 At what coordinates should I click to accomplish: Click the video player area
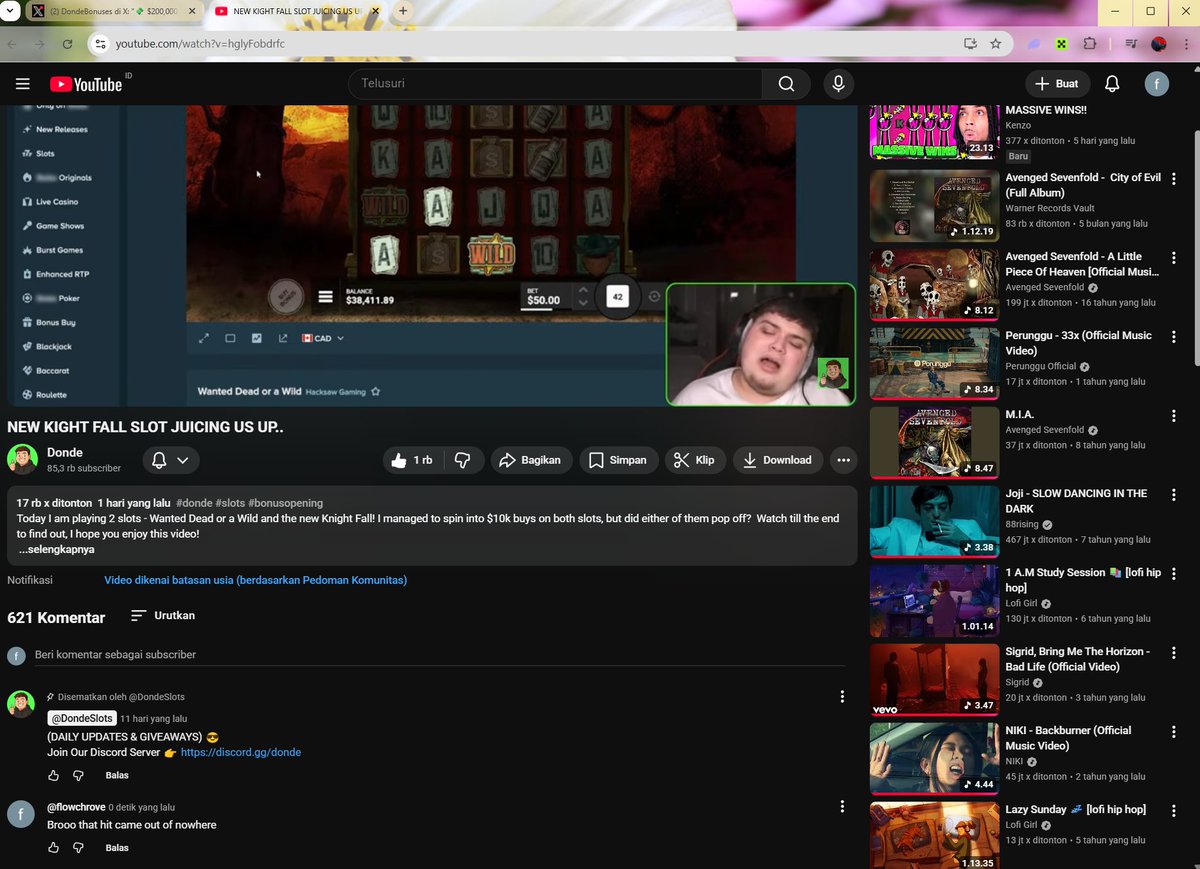431,255
